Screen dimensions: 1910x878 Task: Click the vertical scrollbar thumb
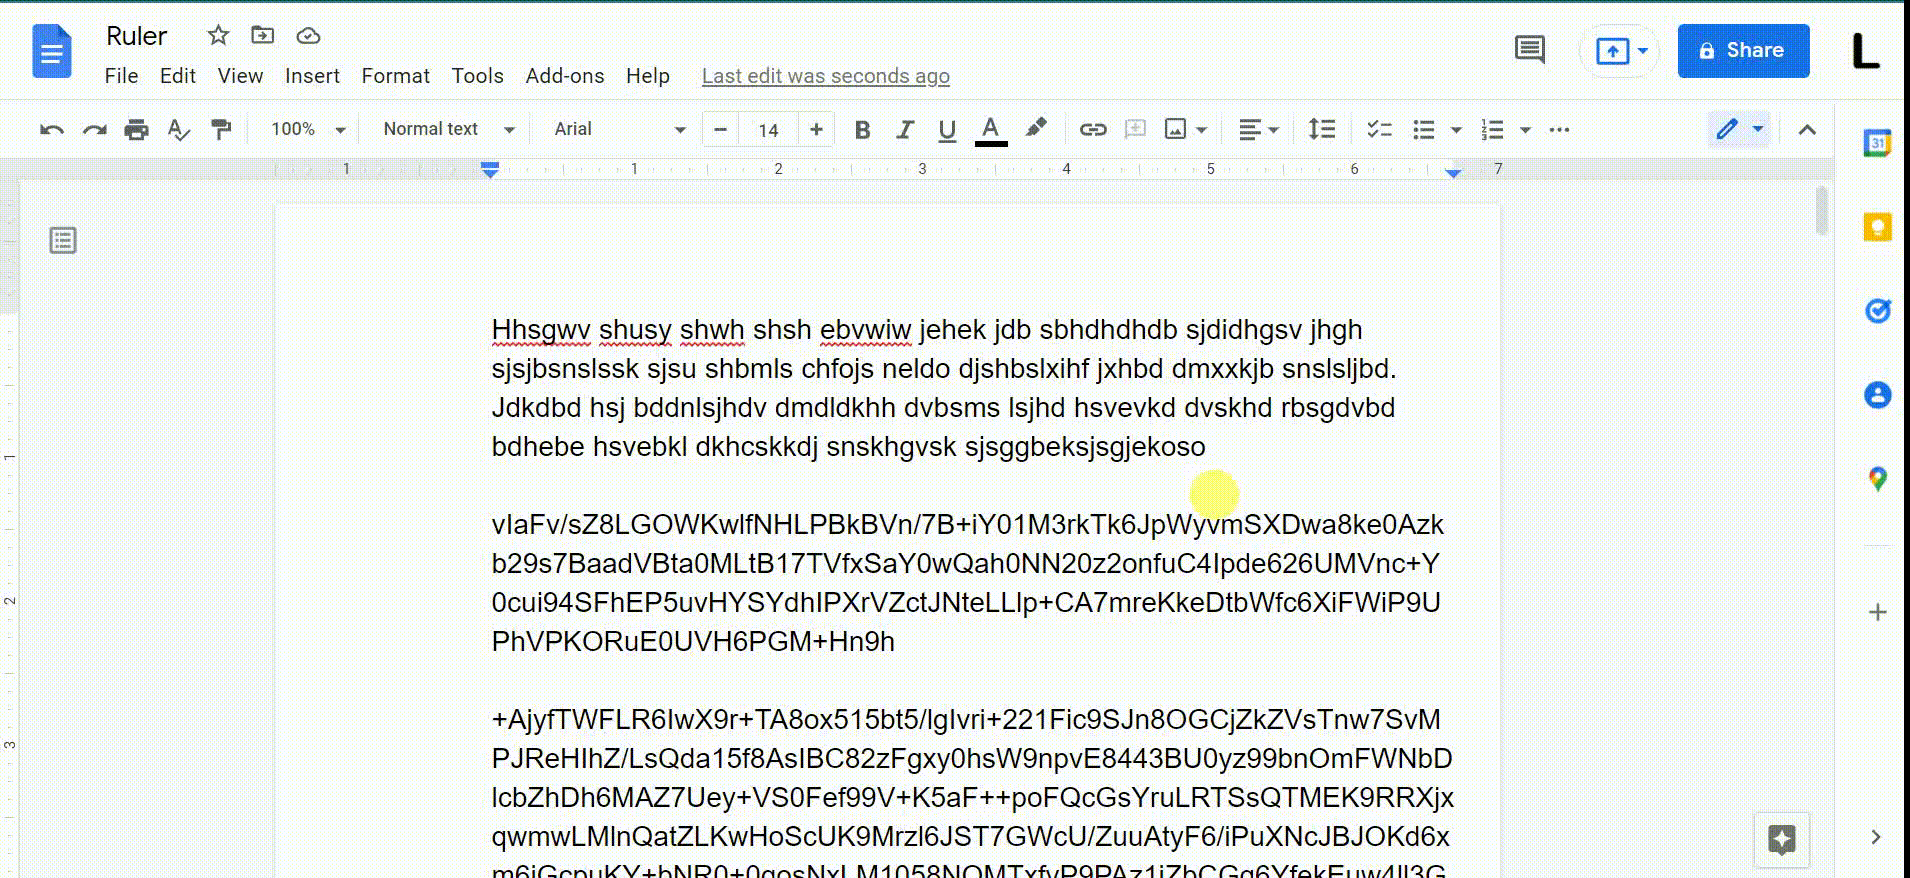[x=1822, y=210]
